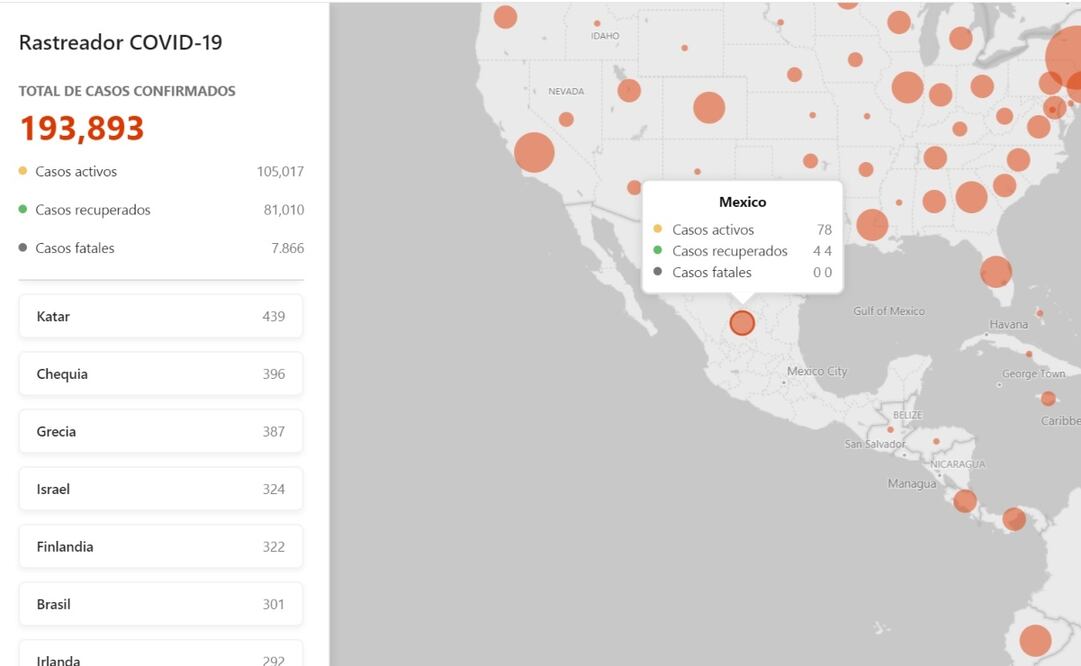Toggle the green Casos recuperados legend dot
Screen dimensions: 1081x666
click(22, 209)
